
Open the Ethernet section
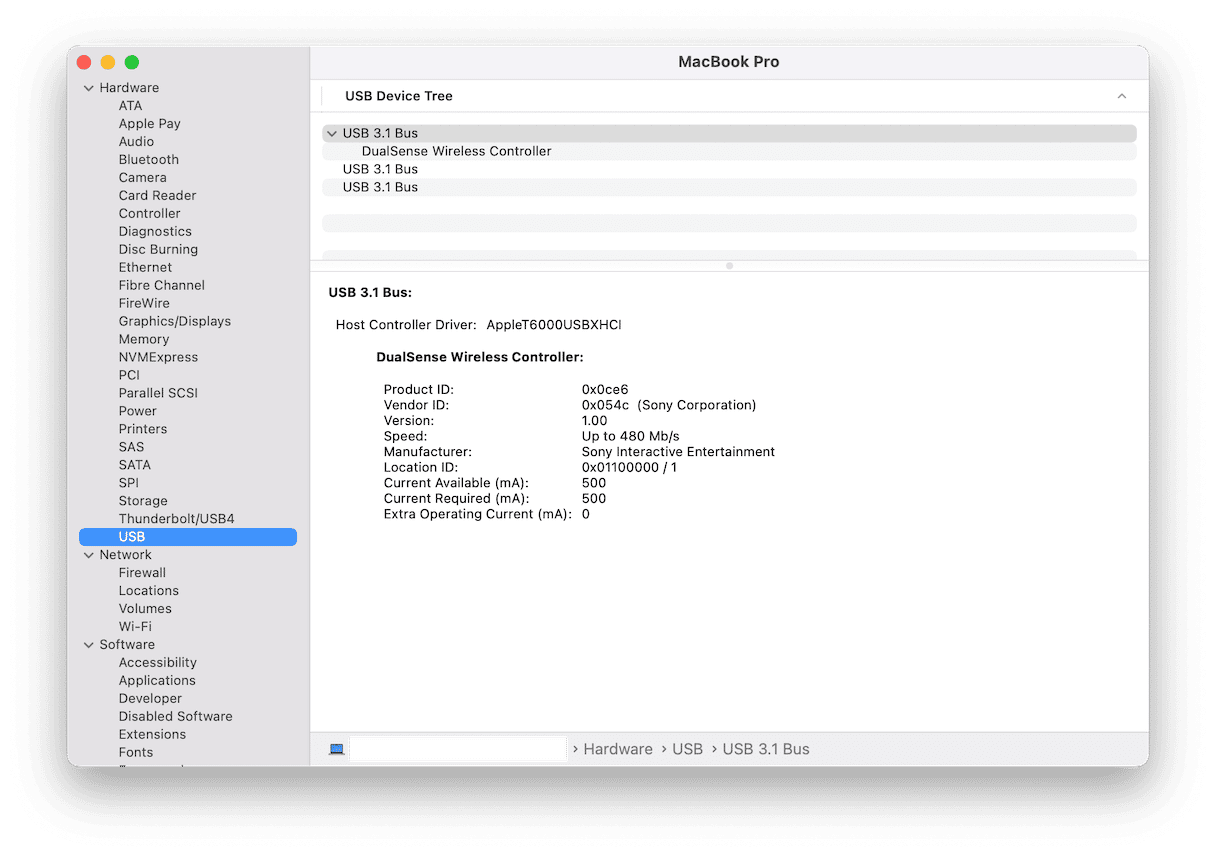point(145,268)
